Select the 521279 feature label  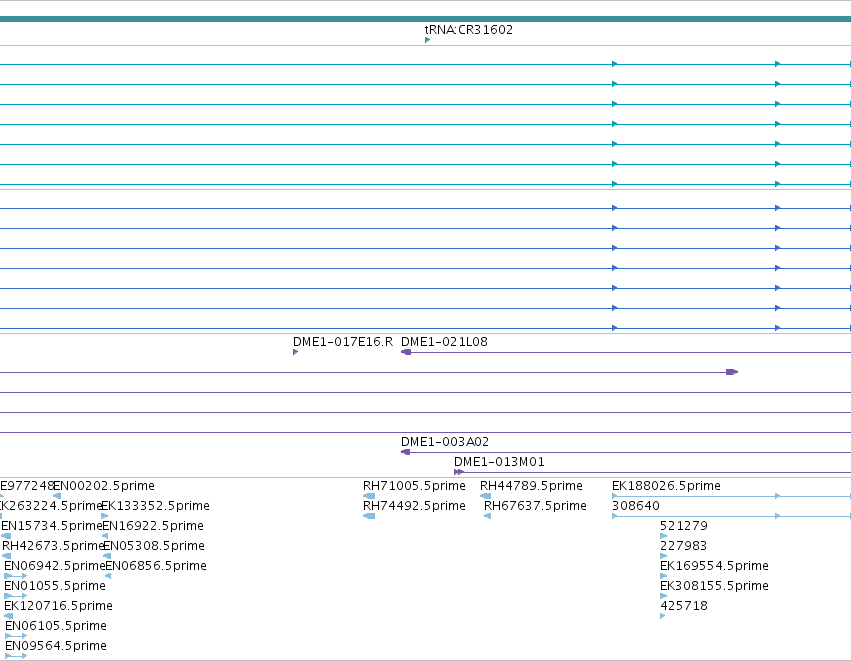[x=684, y=525]
